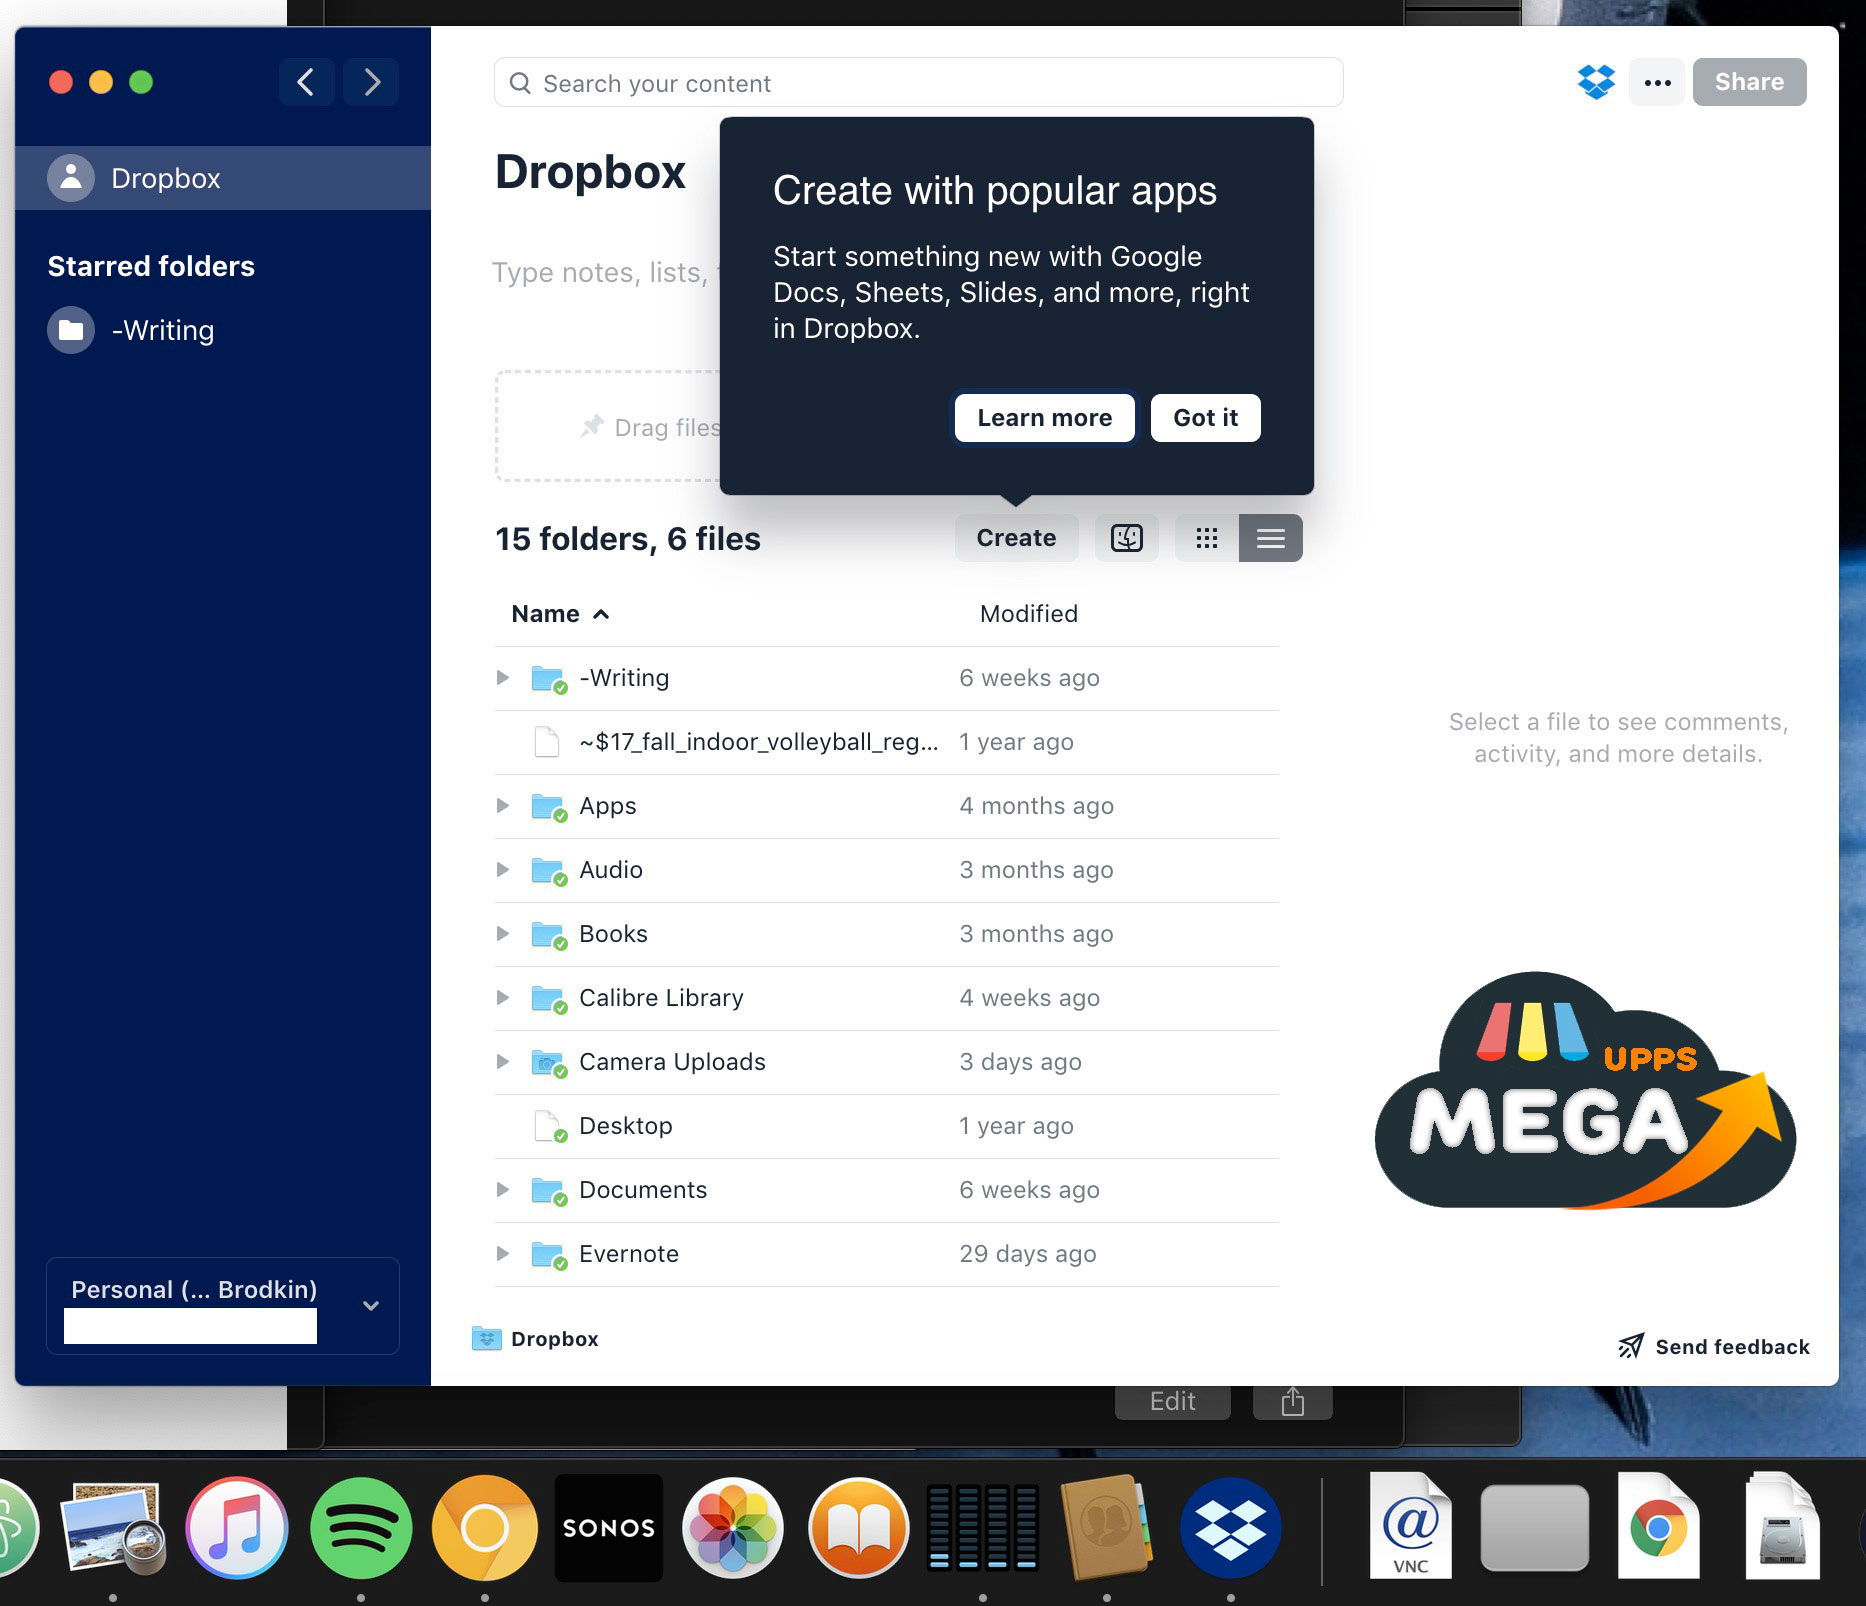Open the Finder view icon next to Create

1127,538
